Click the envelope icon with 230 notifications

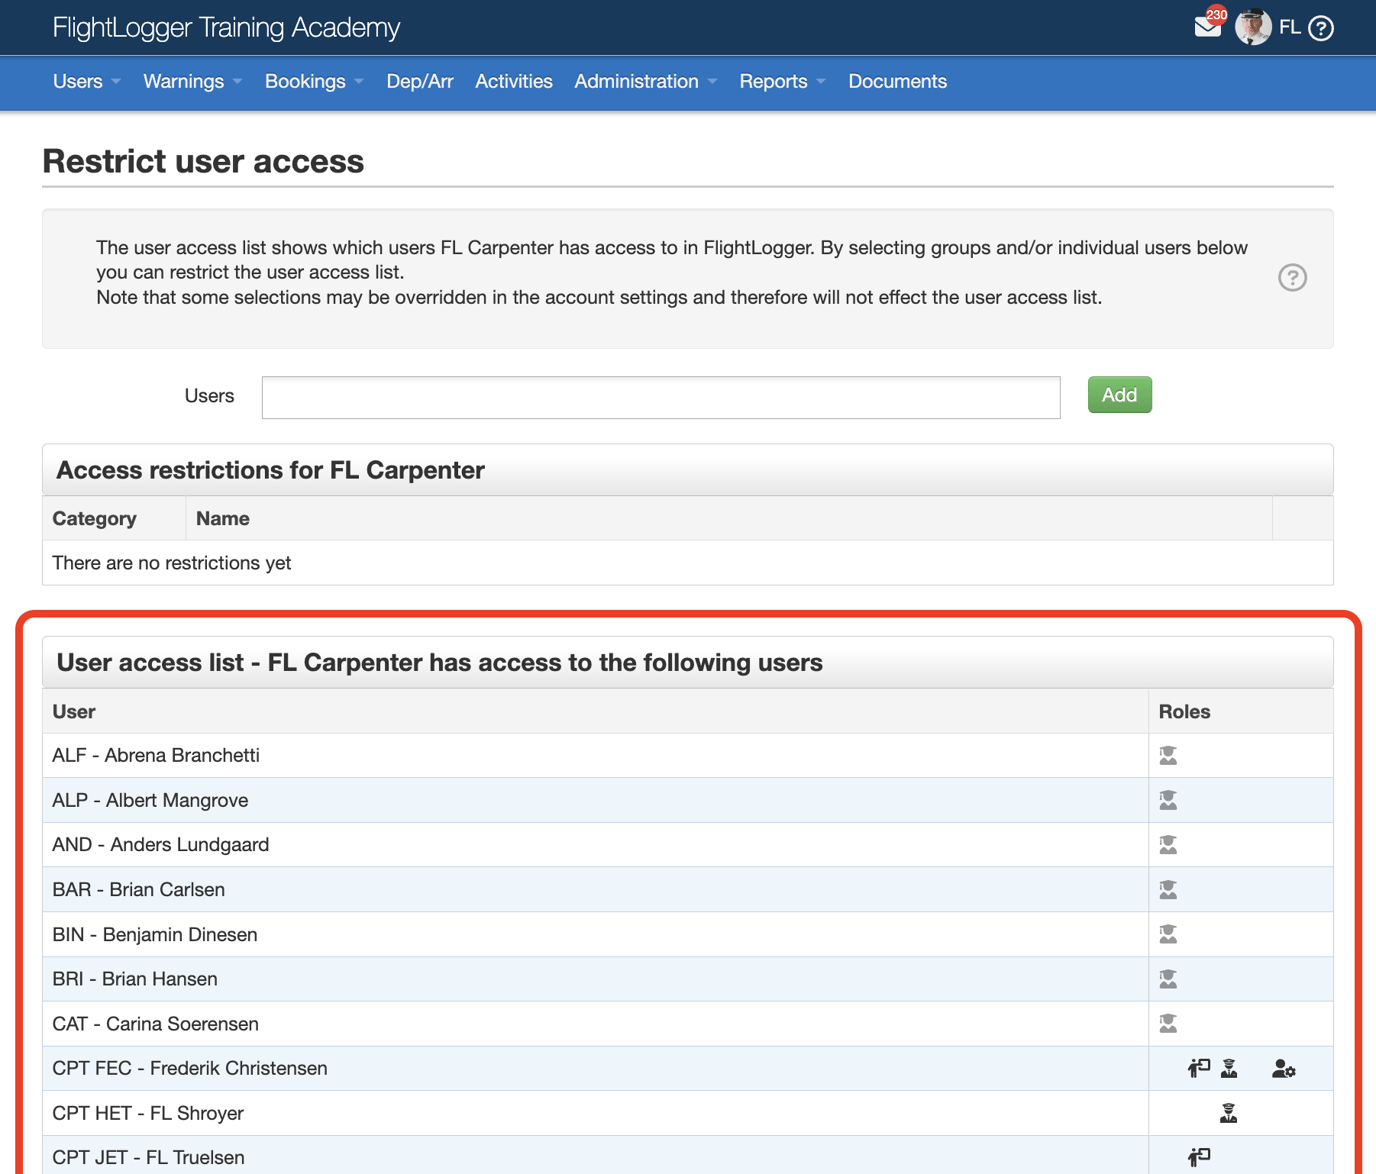tap(1207, 24)
